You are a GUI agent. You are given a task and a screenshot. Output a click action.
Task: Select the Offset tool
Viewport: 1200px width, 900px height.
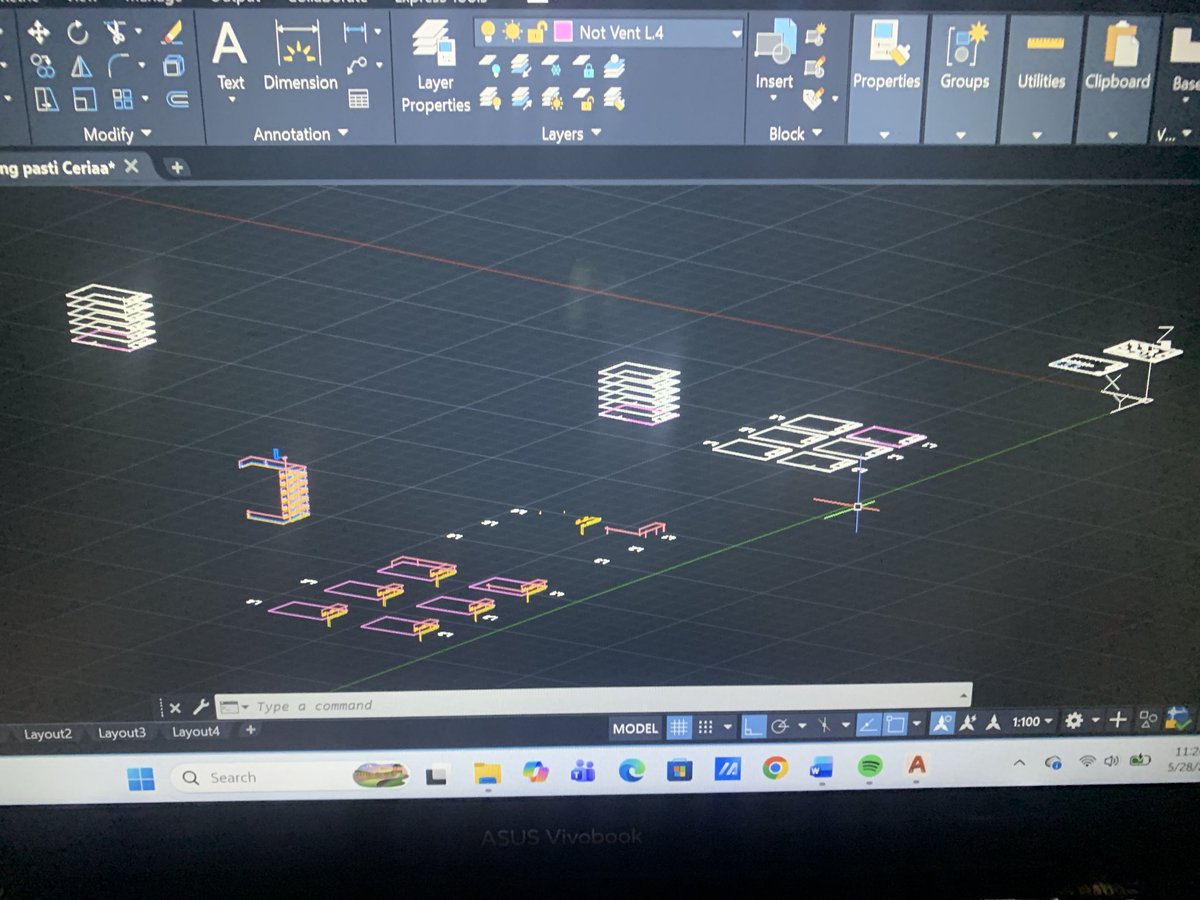point(177,98)
